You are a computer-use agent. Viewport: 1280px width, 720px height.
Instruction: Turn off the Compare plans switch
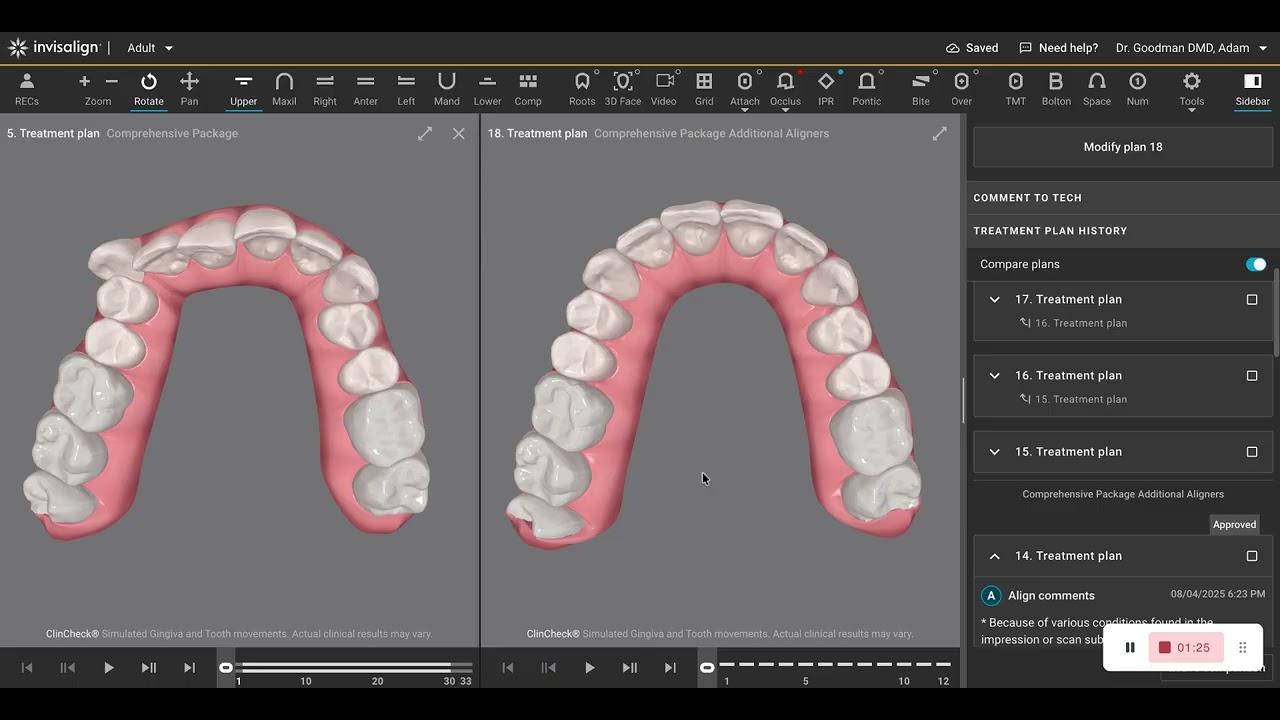point(1256,264)
